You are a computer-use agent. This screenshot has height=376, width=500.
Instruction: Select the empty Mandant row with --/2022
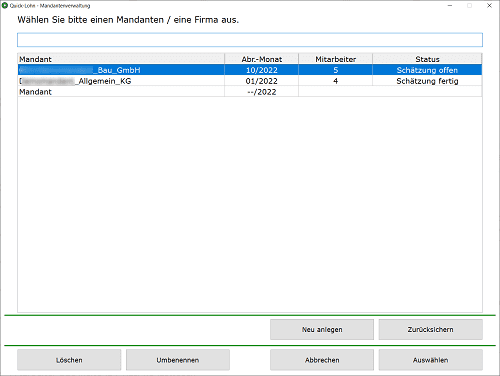250,92
